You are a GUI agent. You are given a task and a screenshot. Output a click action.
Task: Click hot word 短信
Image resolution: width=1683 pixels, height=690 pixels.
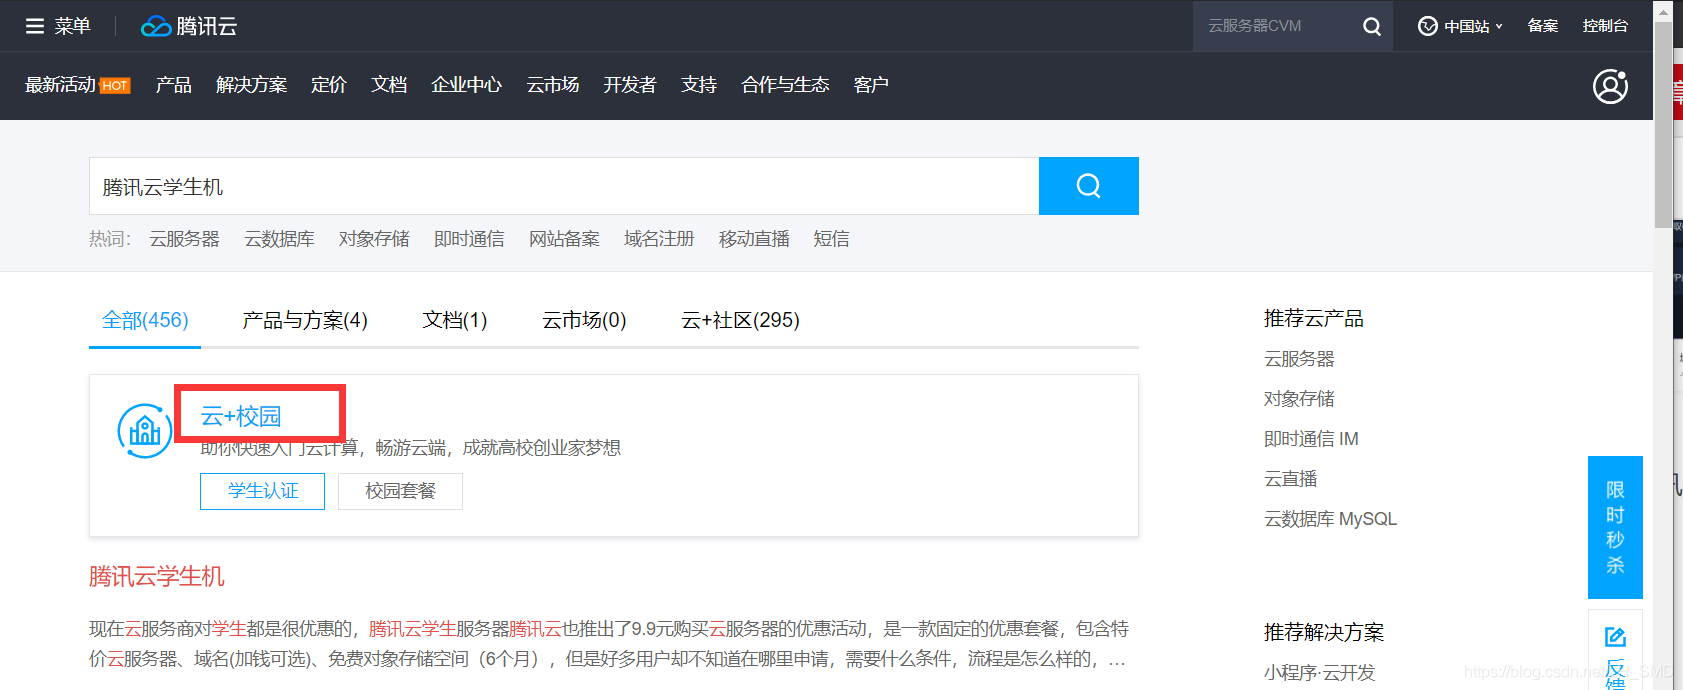pyautogui.click(x=831, y=239)
